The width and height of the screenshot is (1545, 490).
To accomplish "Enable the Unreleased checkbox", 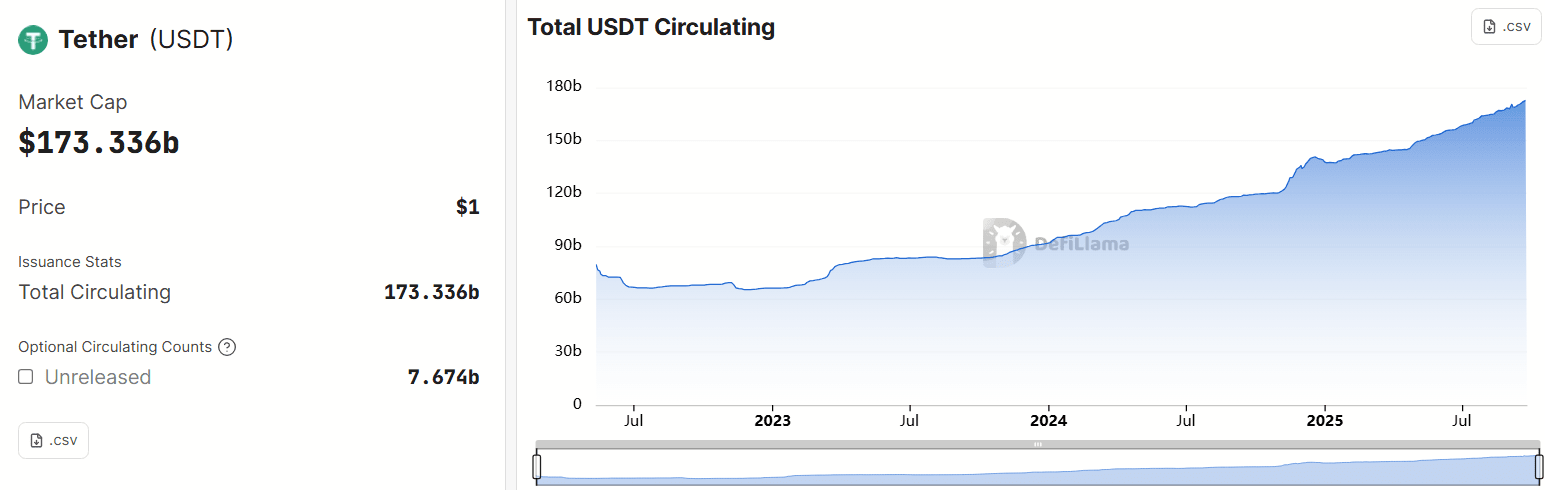I will [x=26, y=377].
